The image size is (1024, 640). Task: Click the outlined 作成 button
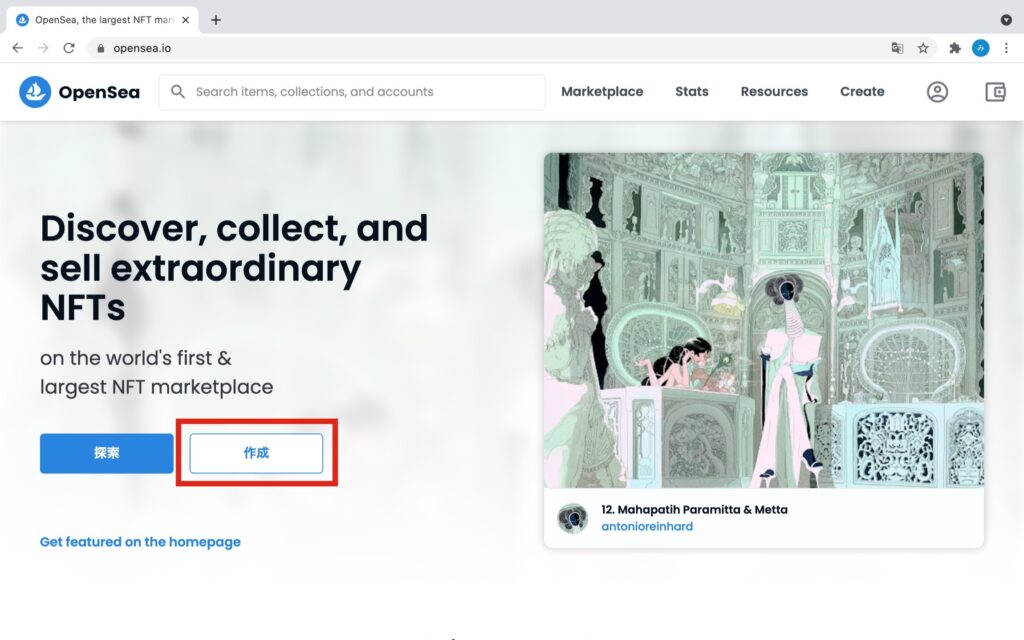click(x=256, y=453)
